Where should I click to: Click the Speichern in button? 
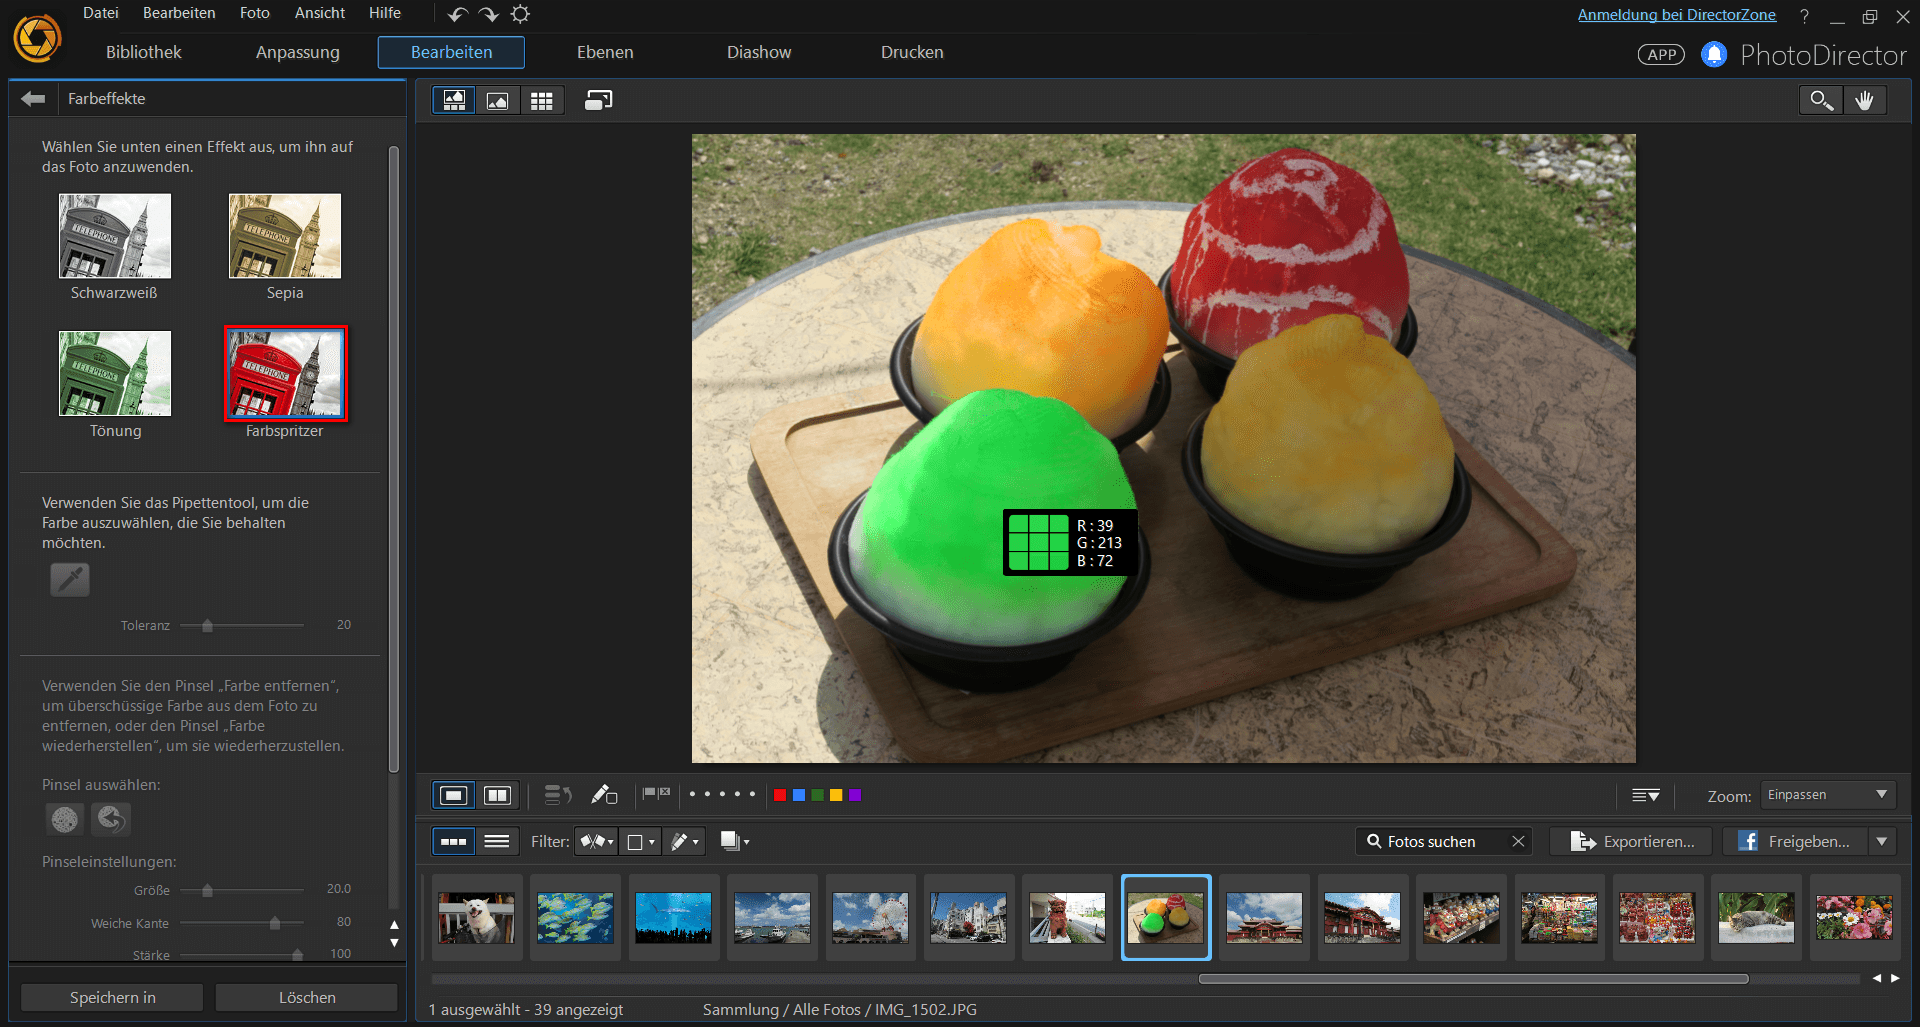pos(112,997)
